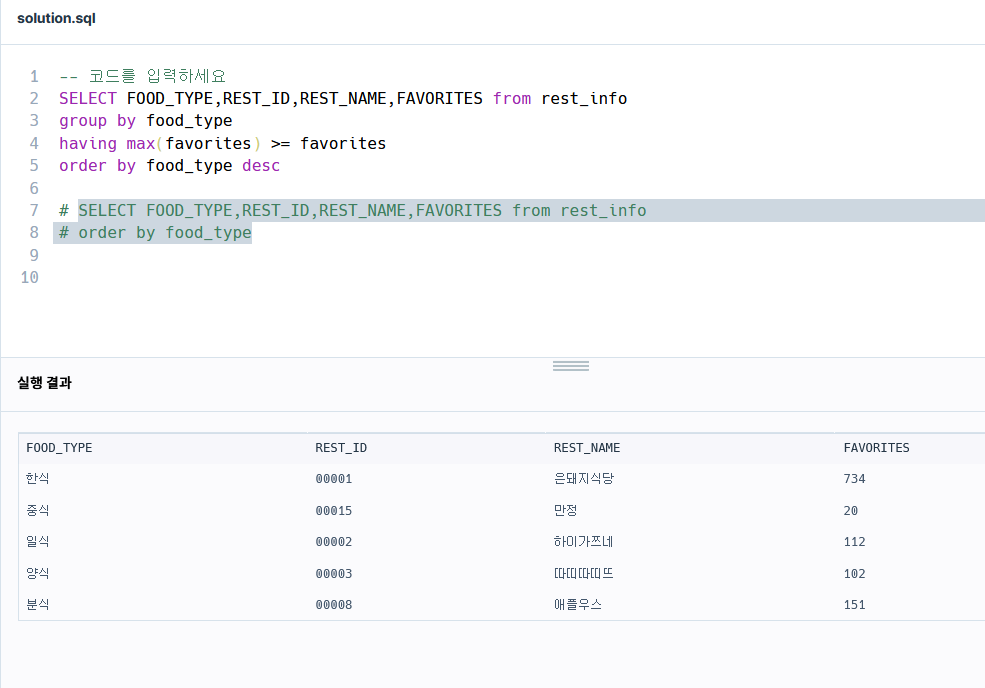Click favorites value 112
The image size is (985, 688).
tap(854, 542)
